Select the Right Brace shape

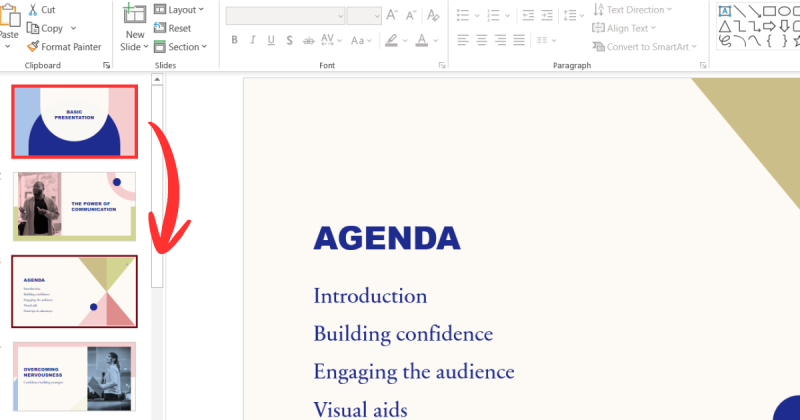pos(784,40)
